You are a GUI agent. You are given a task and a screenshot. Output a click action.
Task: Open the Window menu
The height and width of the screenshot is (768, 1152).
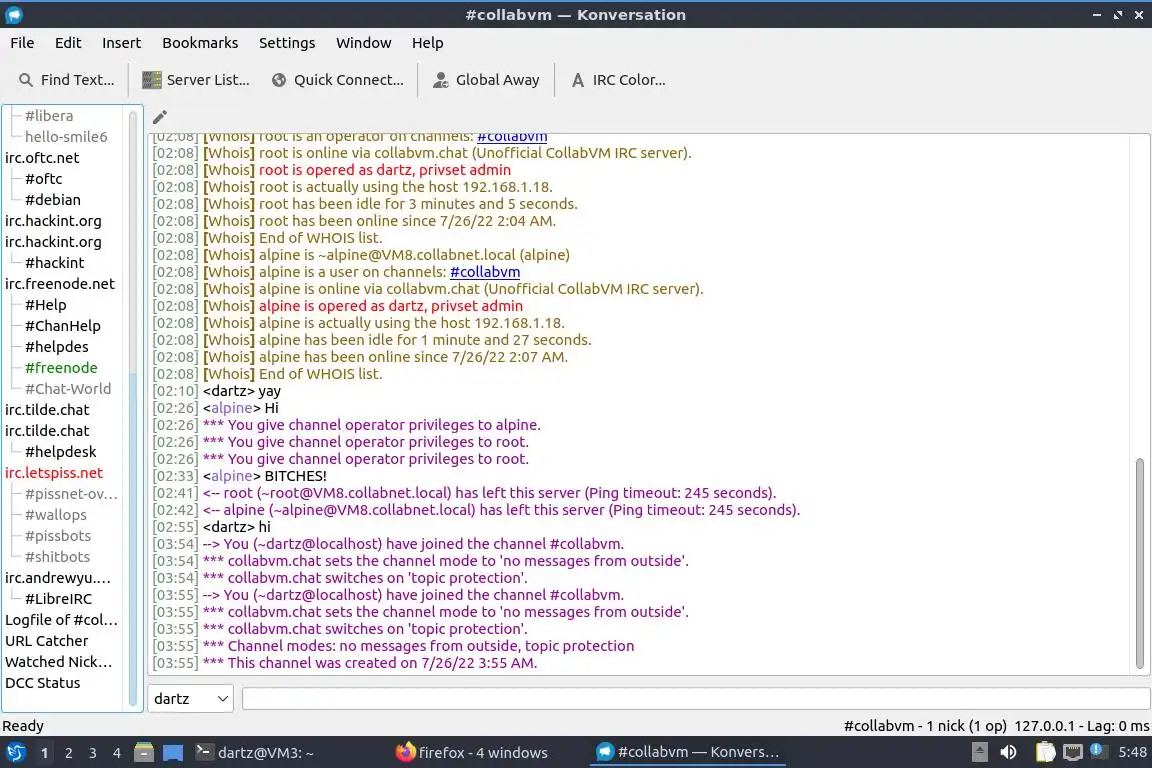click(364, 43)
